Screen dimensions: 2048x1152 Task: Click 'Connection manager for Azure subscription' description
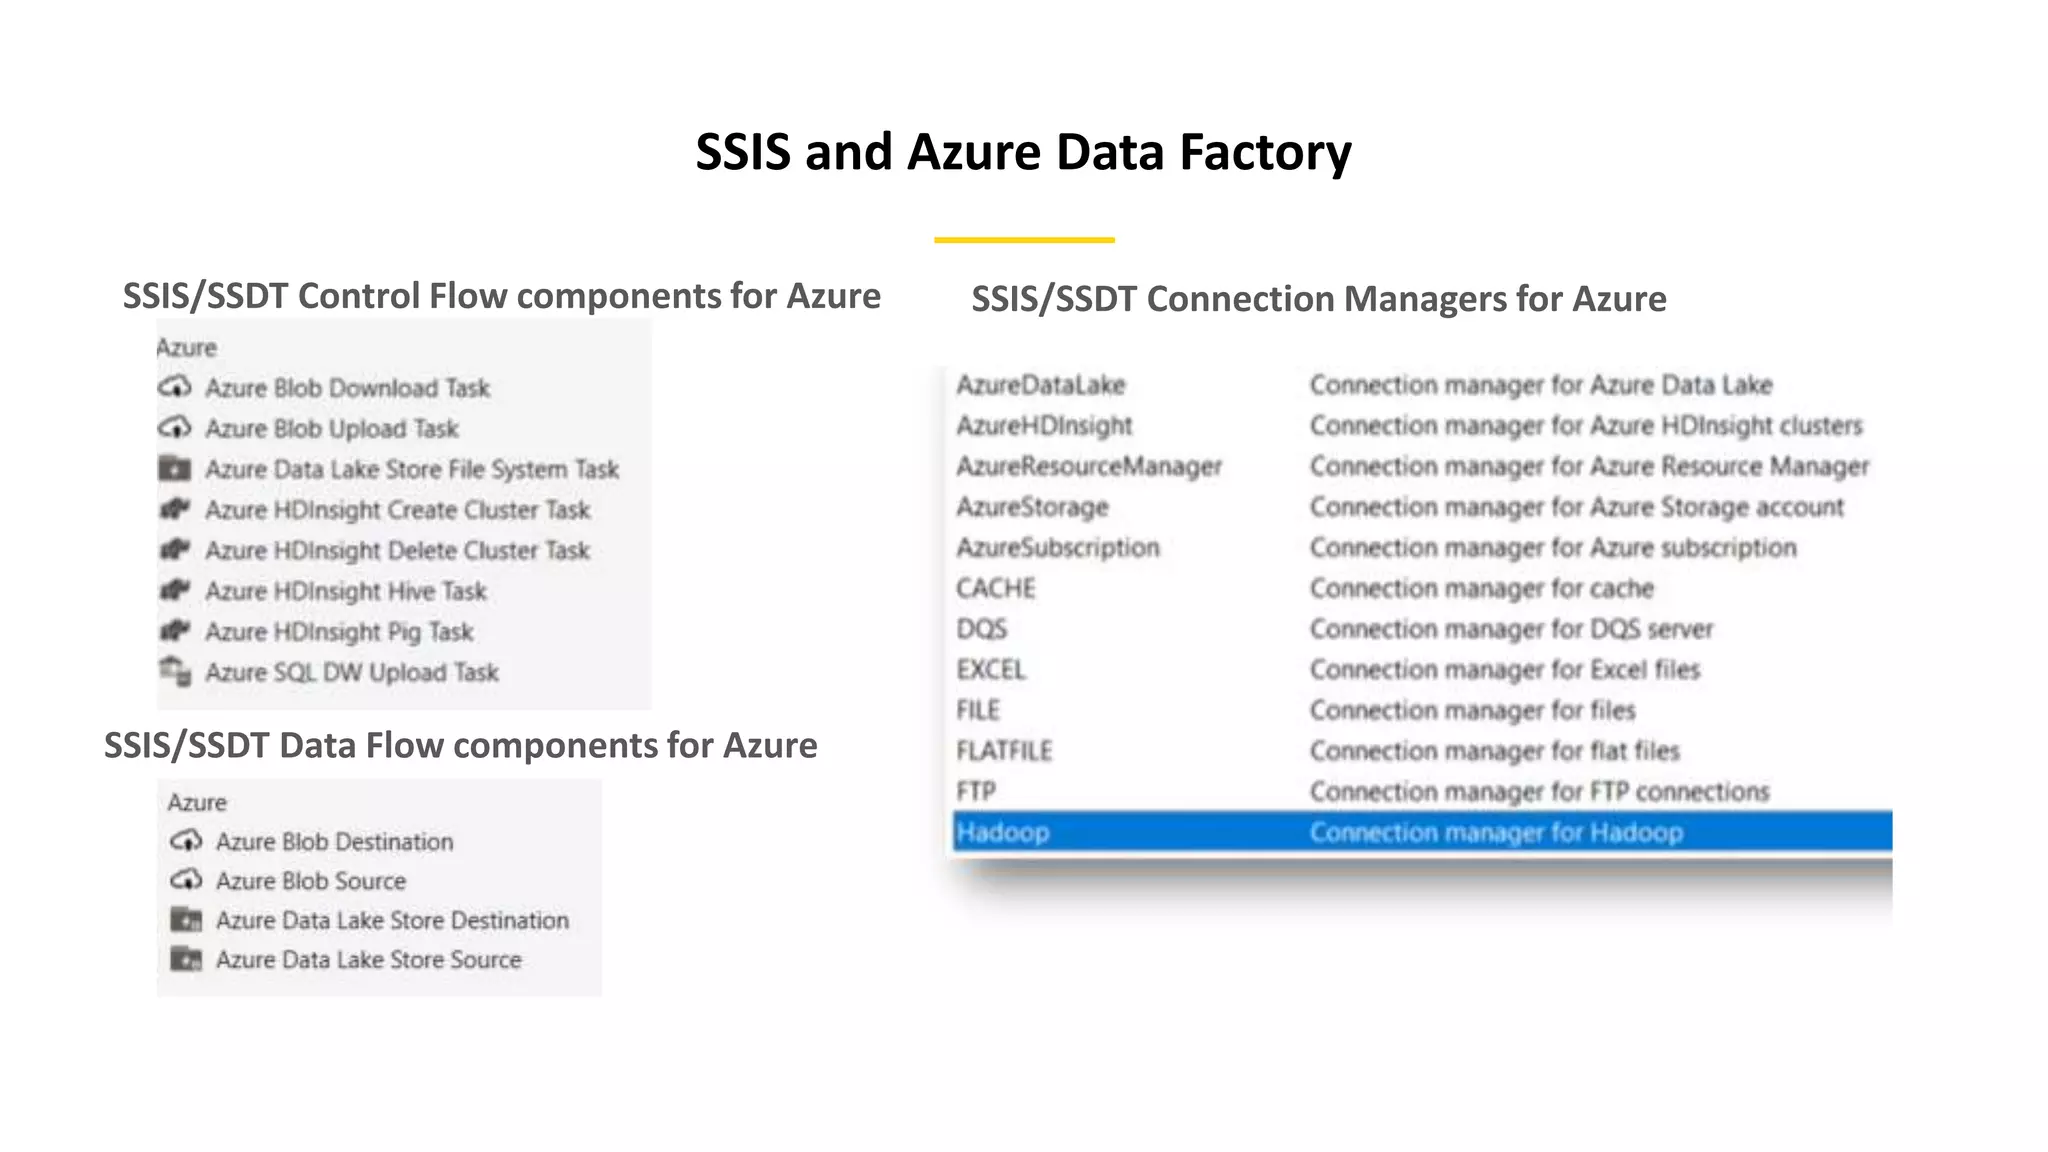pos(1553,548)
